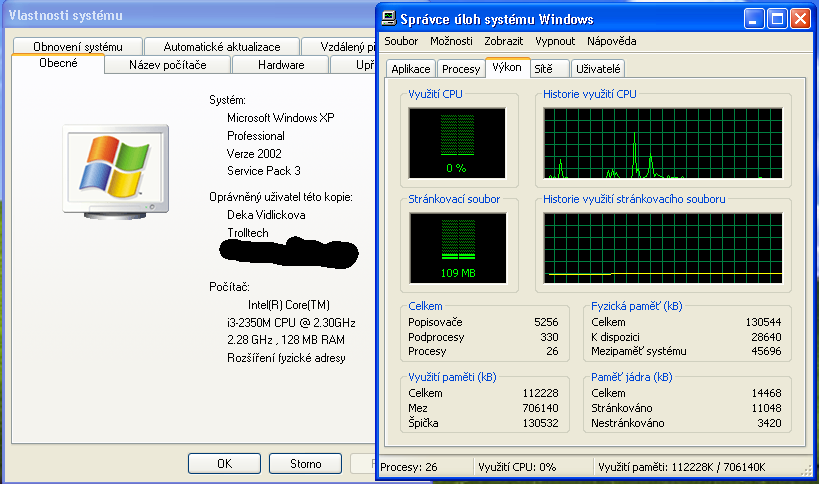Click status bar 'Využití CPU: 0%' entry
This screenshot has width=819, height=484.
(517, 467)
